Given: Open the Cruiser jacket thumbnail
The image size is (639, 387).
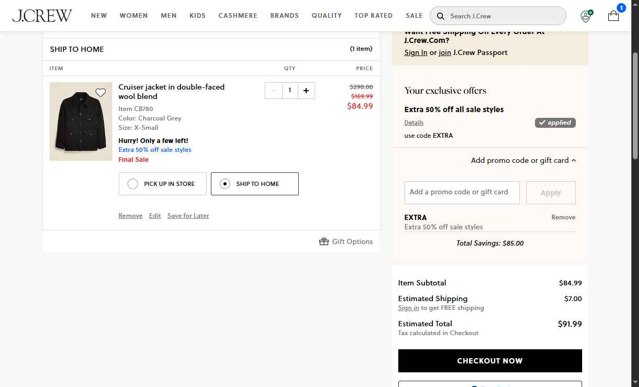Looking at the screenshot, I should coord(81,121).
